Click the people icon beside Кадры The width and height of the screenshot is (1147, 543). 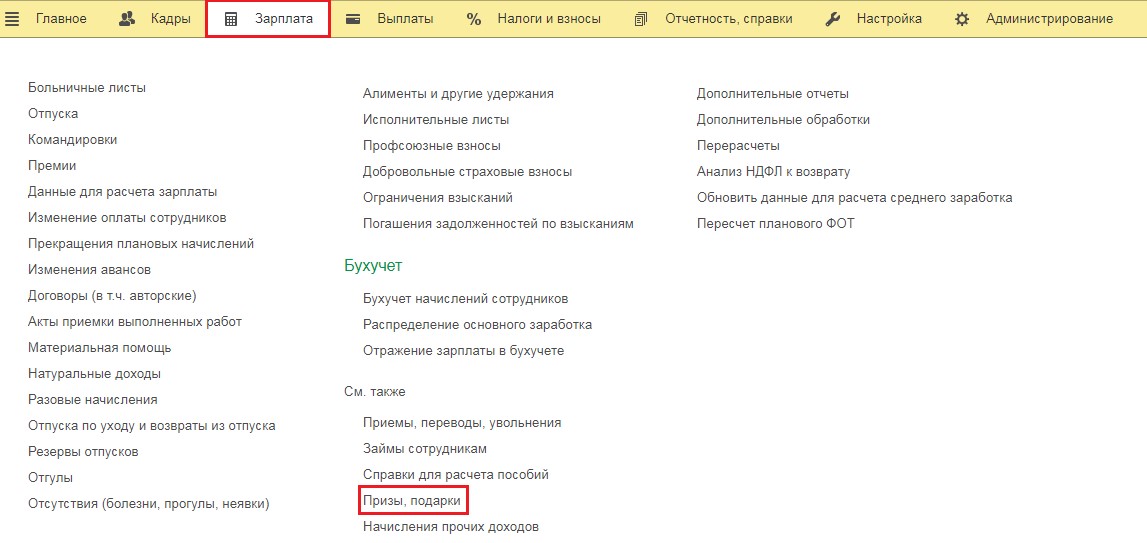127,19
